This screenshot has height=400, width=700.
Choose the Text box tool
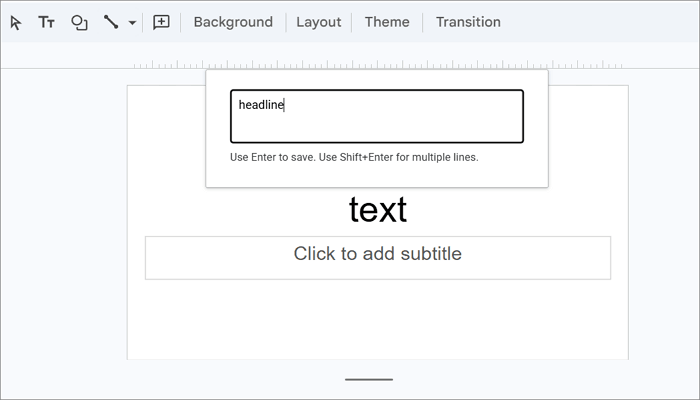pos(46,22)
